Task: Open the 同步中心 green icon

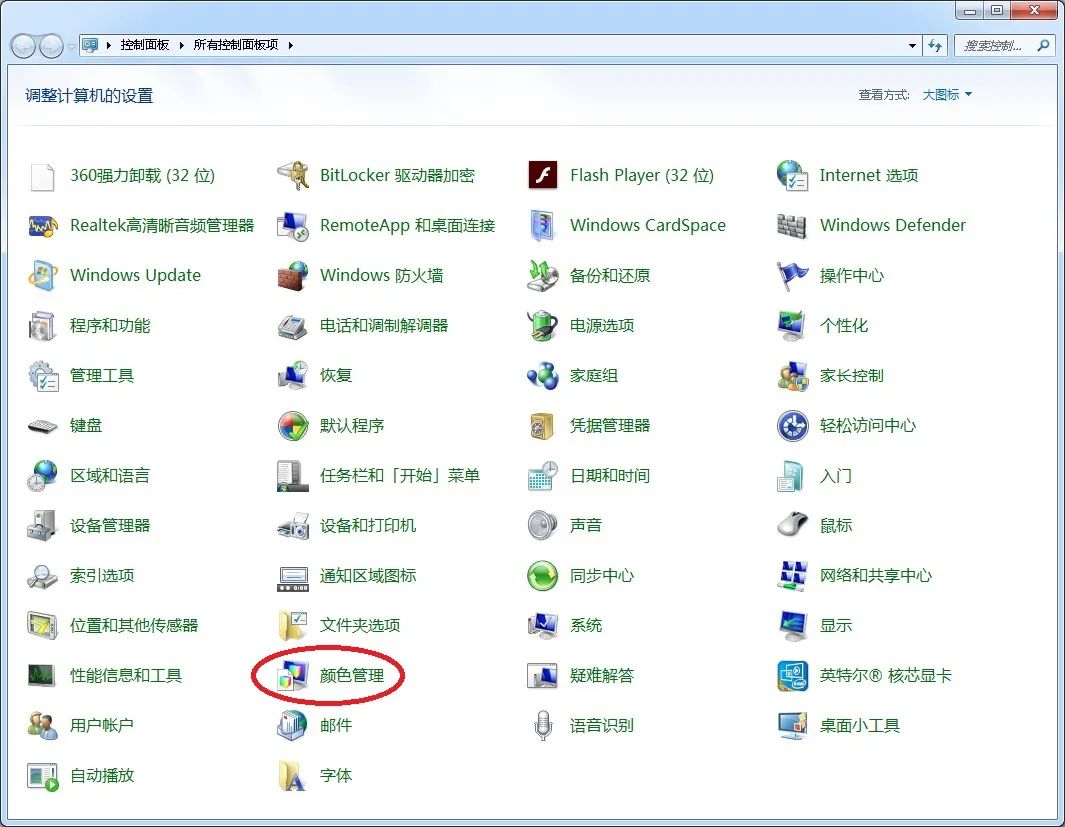Action: 543,576
